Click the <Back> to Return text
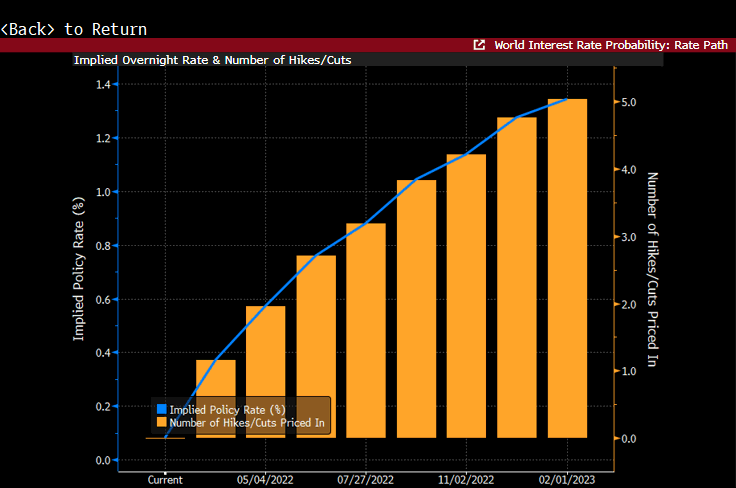The height and width of the screenshot is (488, 736). [x=74, y=29]
